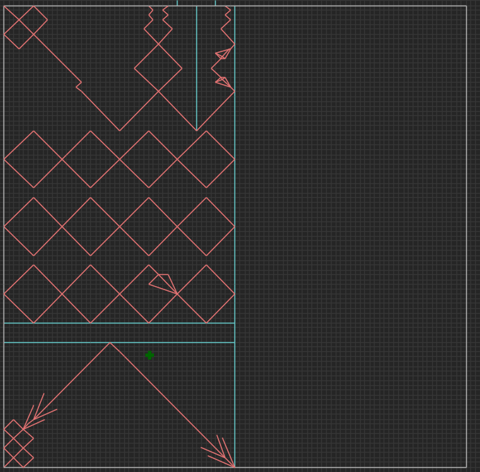The width and height of the screenshot is (480, 472).
Task: Select the small kite shape inside the diamond grid
Action: tap(163, 284)
